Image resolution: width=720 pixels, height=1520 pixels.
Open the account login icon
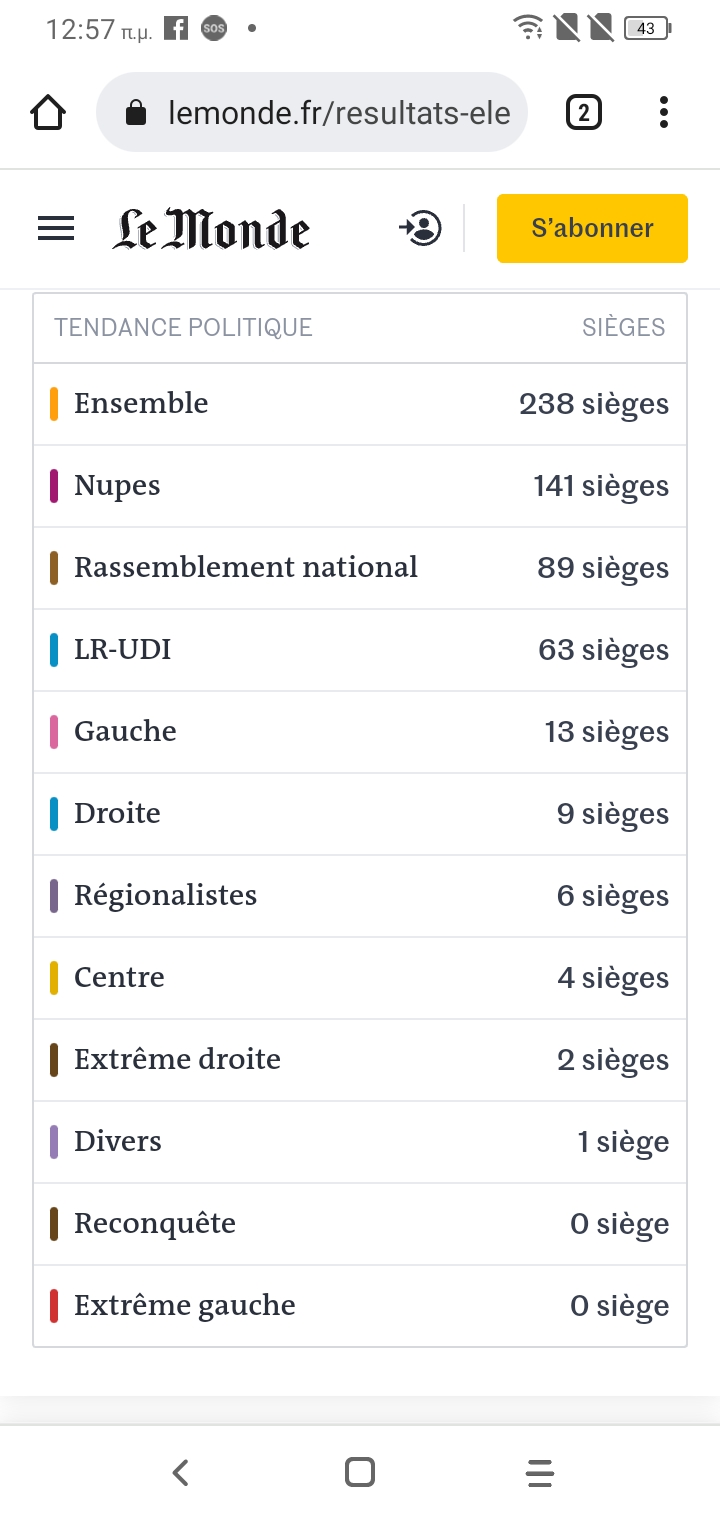pyautogui.click(x=421, y=229)
